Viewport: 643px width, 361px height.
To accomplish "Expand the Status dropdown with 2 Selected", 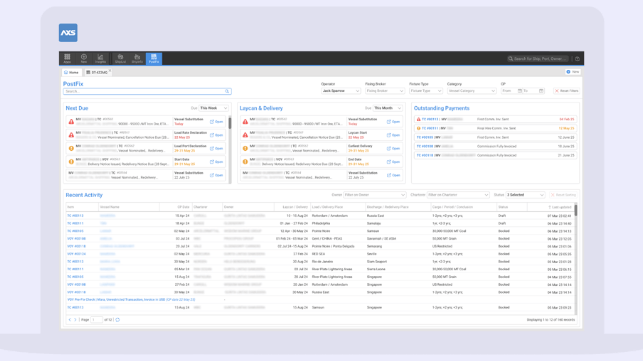I will (525, 195).
